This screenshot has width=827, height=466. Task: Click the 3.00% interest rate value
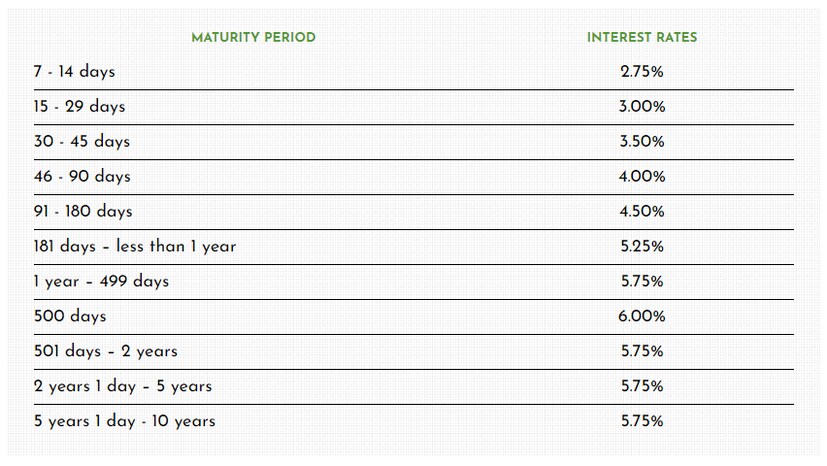point(642,107)
